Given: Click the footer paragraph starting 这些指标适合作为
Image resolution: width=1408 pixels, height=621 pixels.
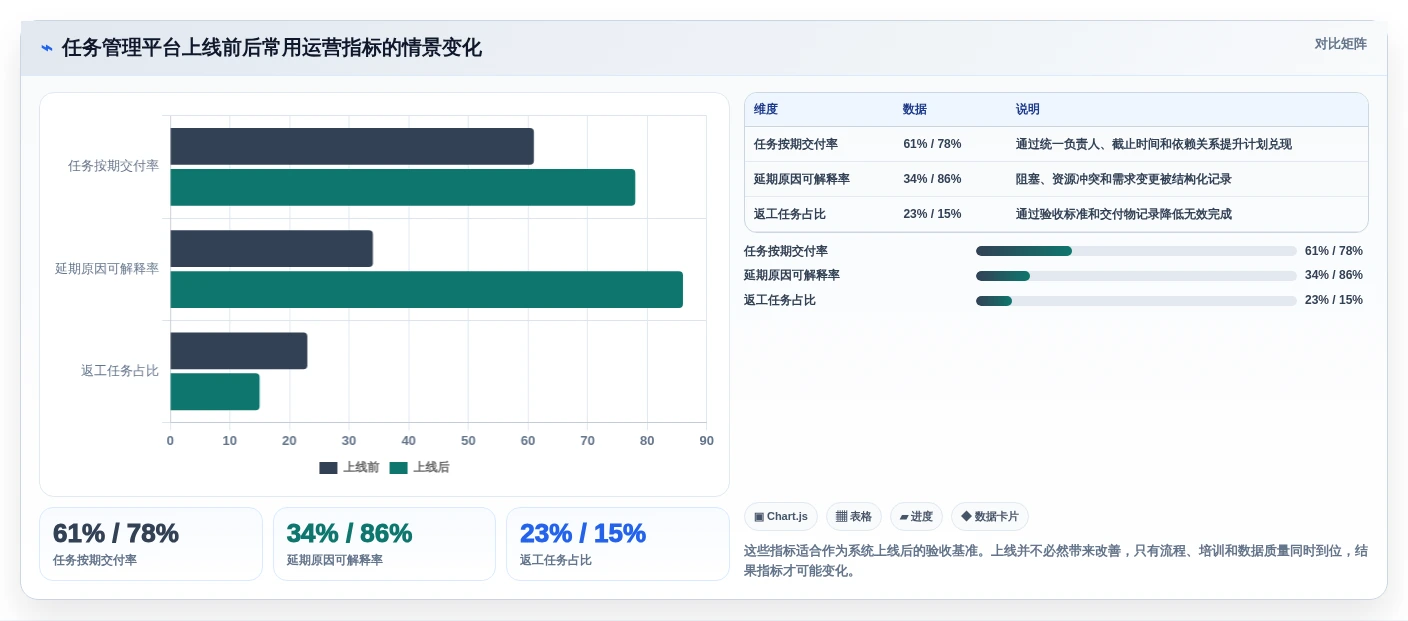Looking at the screenshot, I should [1056, 561].
